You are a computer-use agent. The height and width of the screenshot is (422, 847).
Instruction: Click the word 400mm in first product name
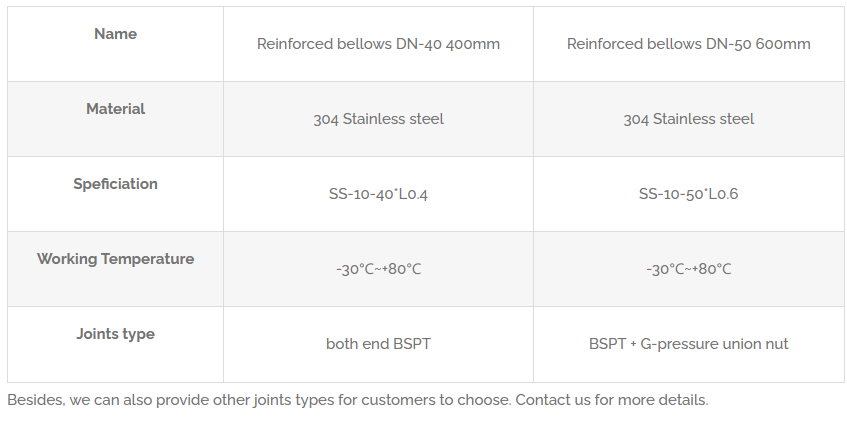tap(475, 44)
